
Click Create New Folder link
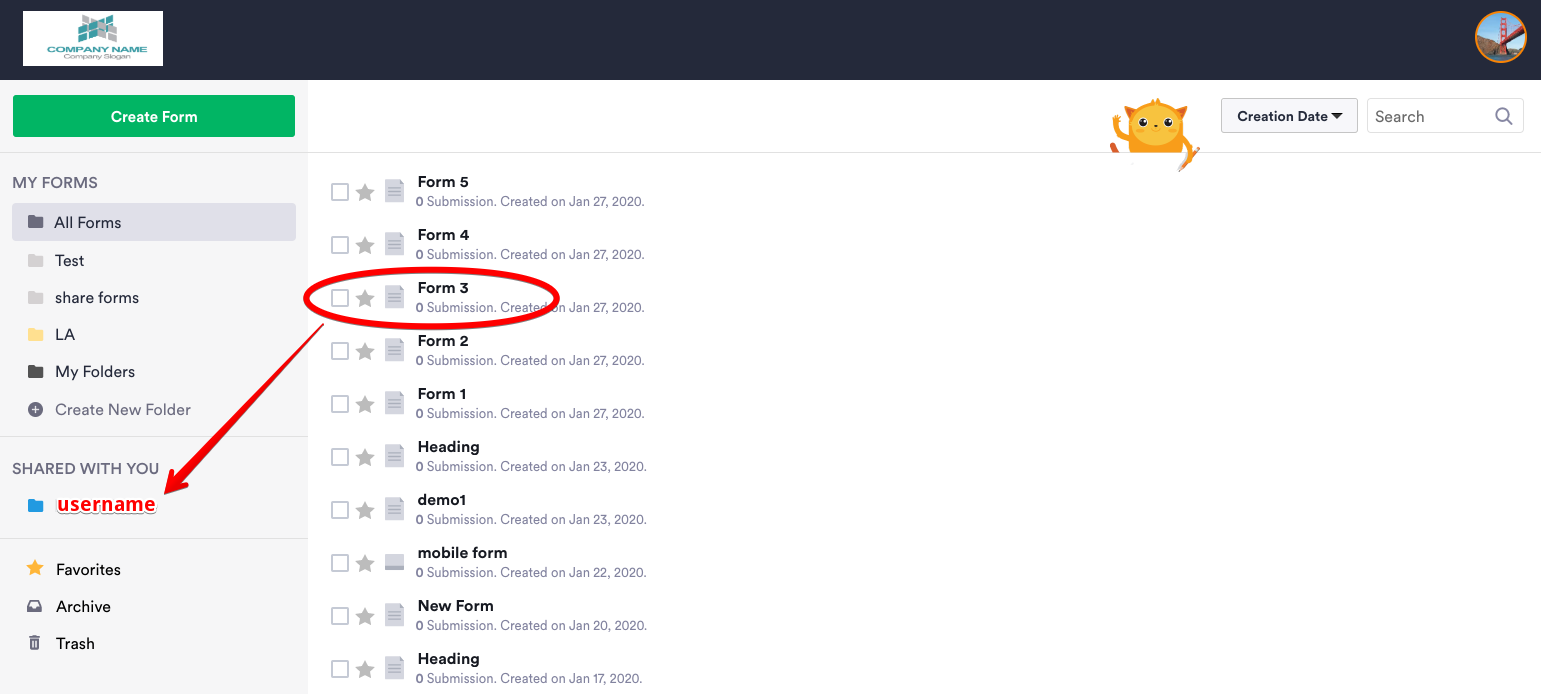pos(122,410)
